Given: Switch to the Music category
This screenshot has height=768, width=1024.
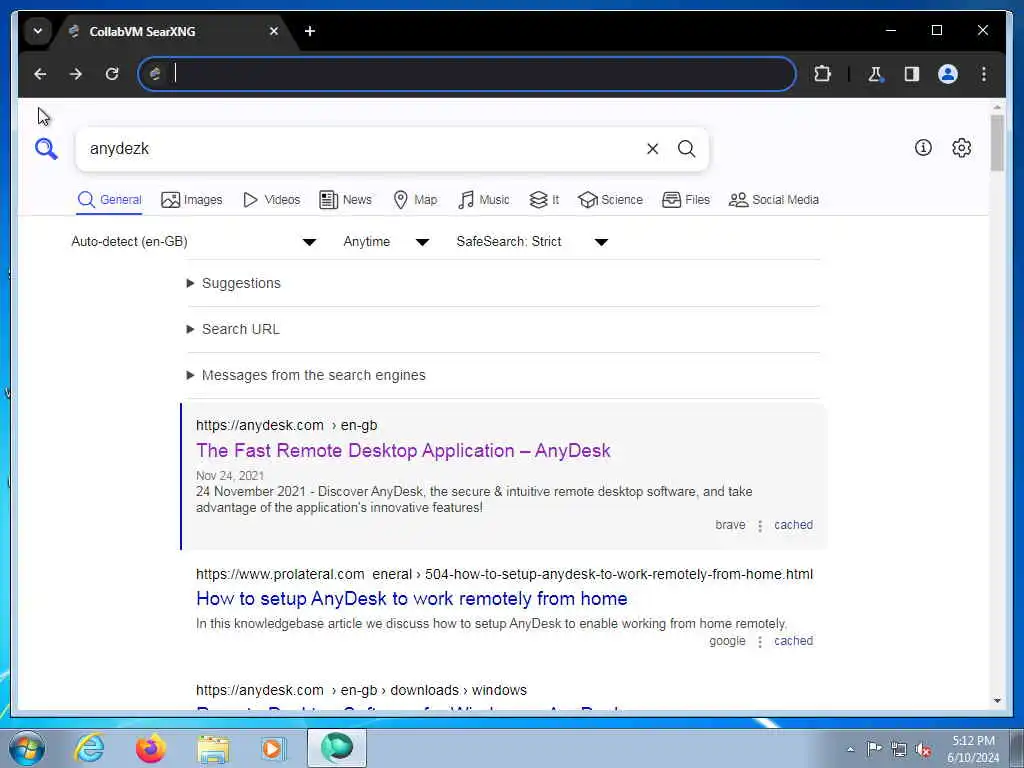Looking at the screenshot, I should 484,200.
